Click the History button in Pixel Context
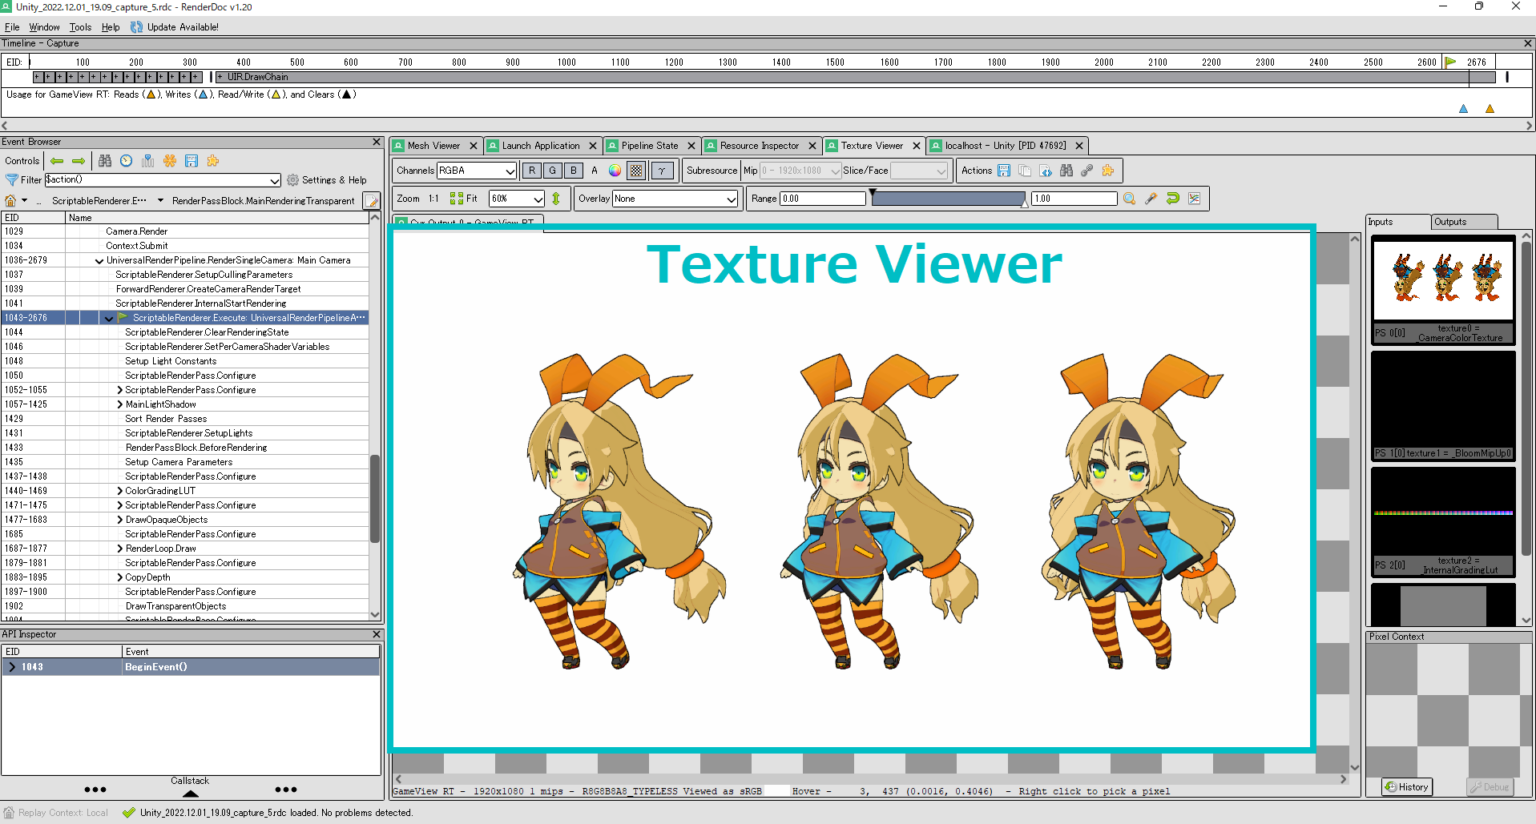This screenshot has width=1536, height=824. tap(1405, 787)
